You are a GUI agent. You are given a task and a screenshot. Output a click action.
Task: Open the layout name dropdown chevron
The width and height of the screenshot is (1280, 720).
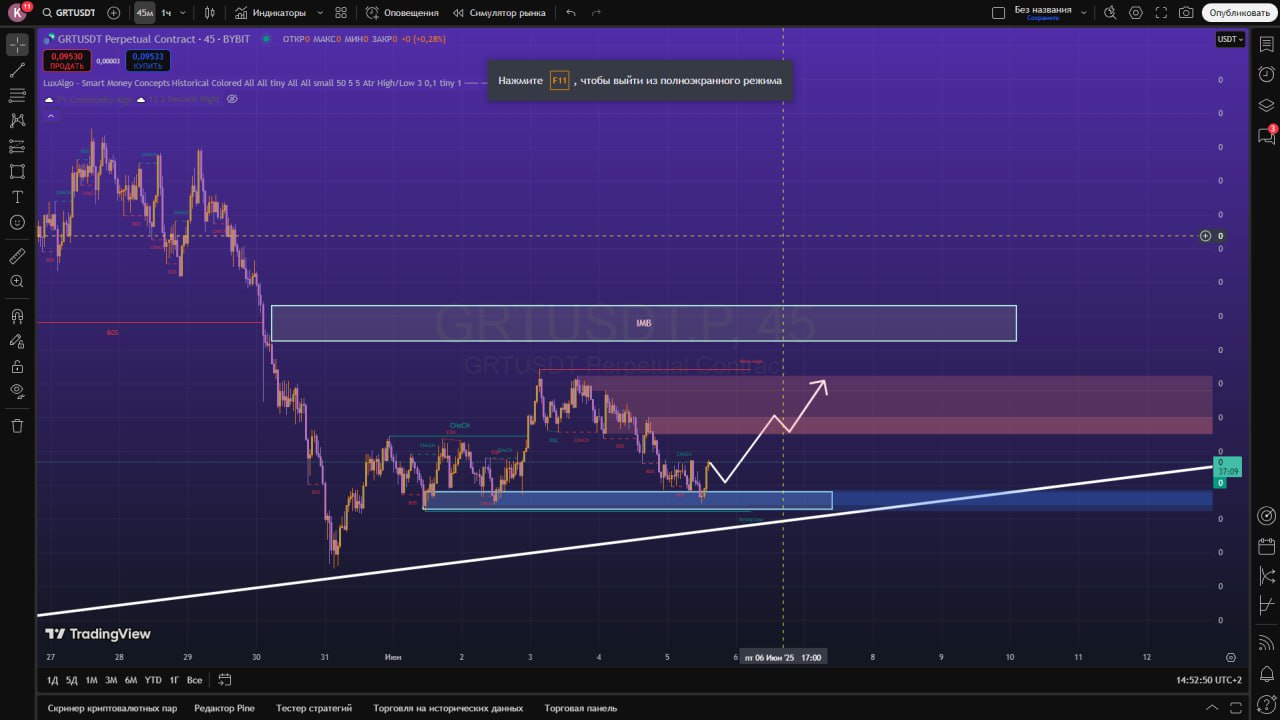coord(1083,13)
